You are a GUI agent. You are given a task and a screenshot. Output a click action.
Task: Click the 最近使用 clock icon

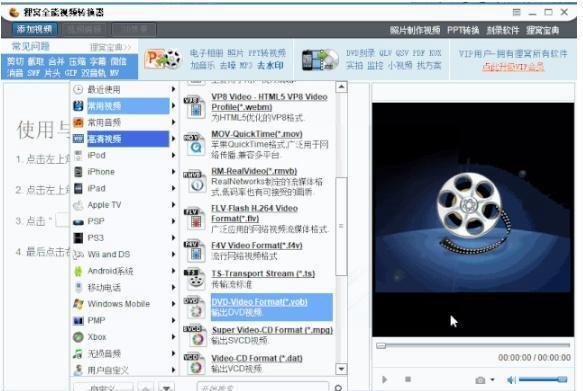click(78, 89)
